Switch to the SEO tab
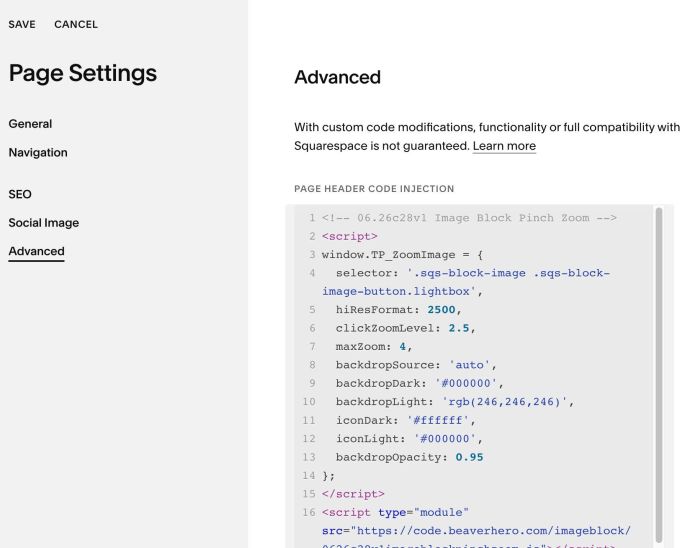Viewport: 700px width, 548px height. click(x=20, y=194)
